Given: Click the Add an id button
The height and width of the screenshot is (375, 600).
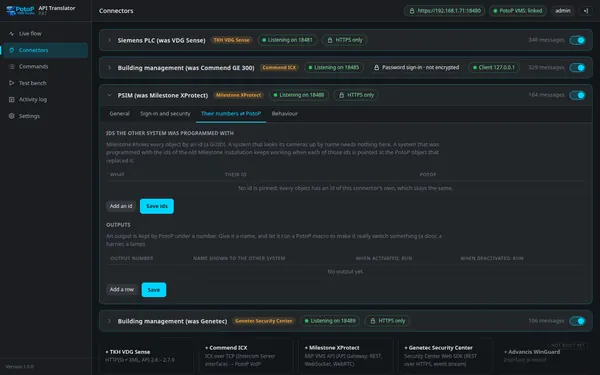Looking at the screenshot, I should coord(121,206).
